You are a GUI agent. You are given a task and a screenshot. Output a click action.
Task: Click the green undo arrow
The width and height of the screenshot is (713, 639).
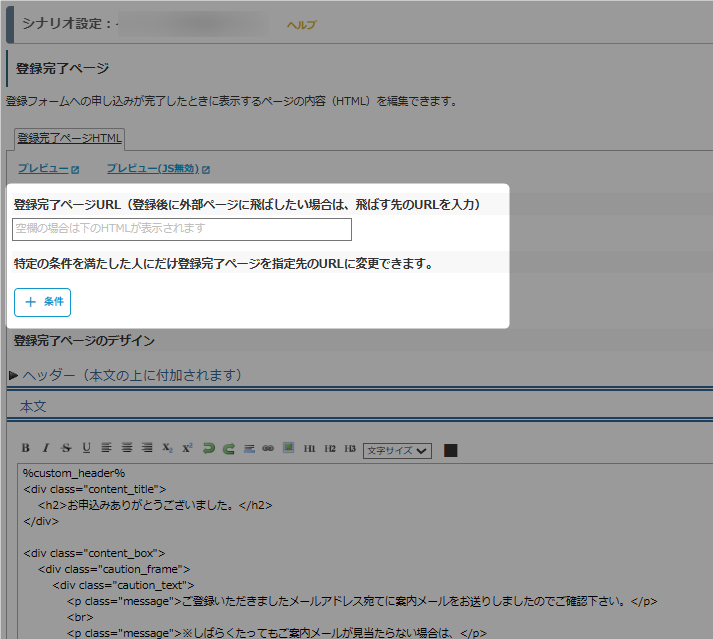coord(209,449)
